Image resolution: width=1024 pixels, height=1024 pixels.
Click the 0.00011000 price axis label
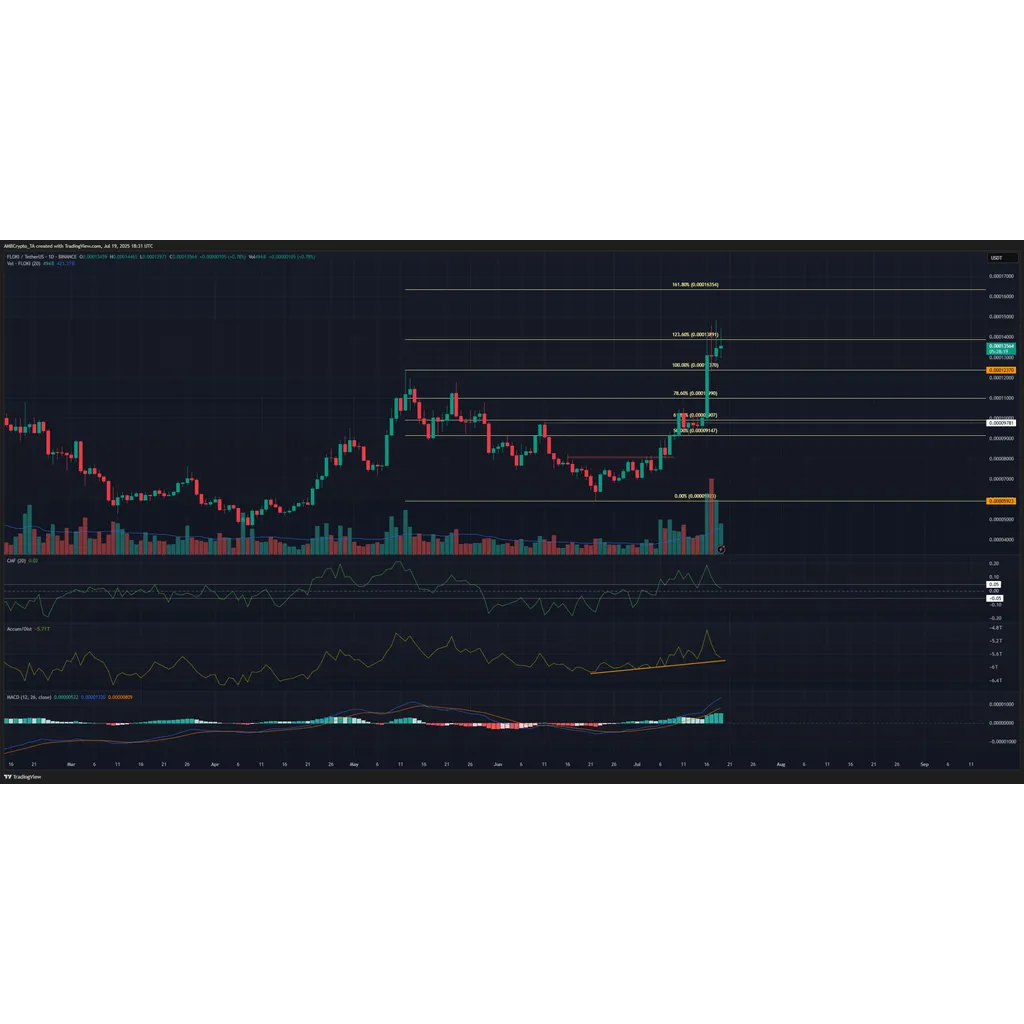(x=1001, y=398)
